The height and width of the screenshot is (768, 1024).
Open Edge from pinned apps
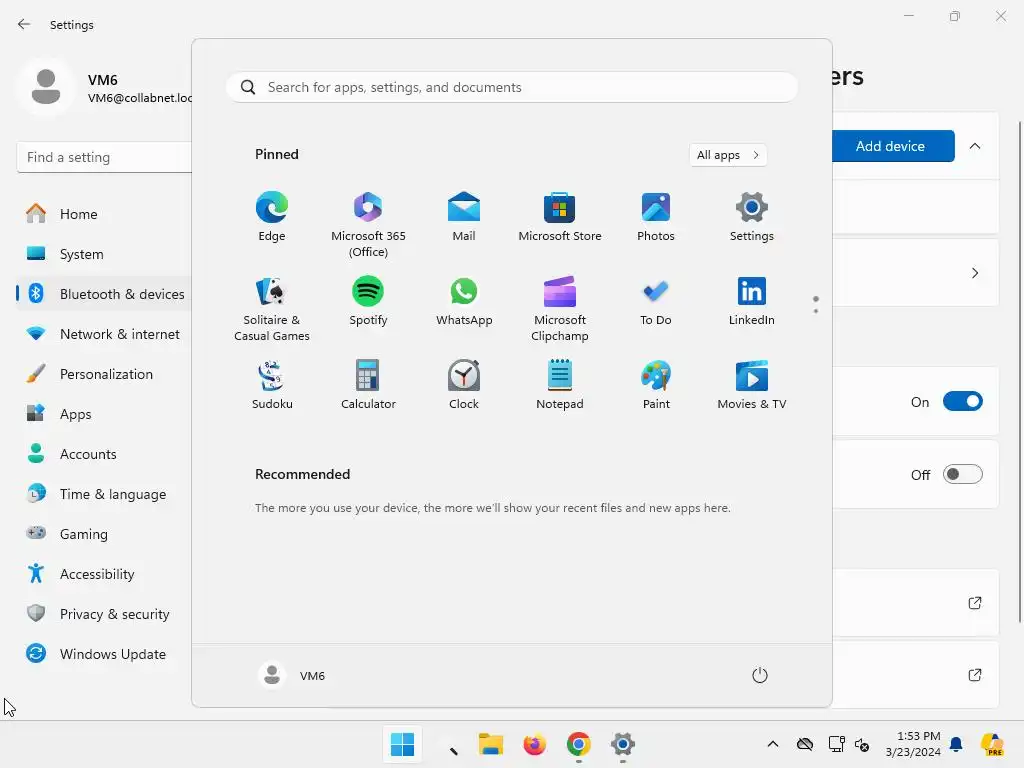(272, 217)
